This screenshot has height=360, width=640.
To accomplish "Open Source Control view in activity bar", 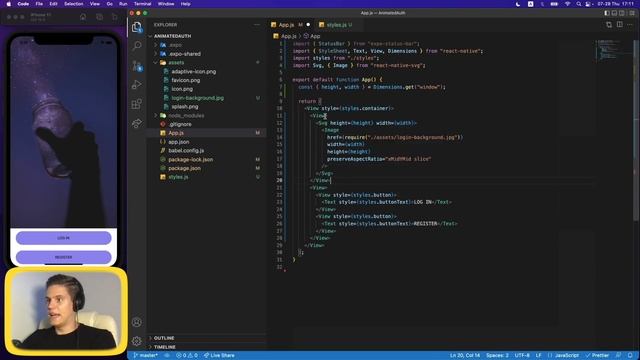I will coord(137,65).
